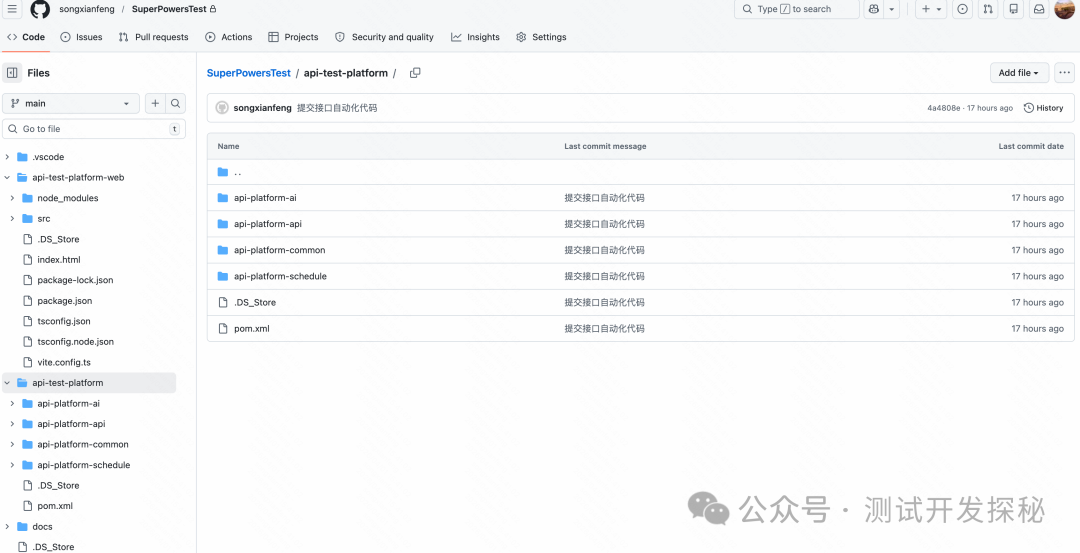Open Pull requests icon in top header
This screenshot has width=1080, height=553.
(x=988, y=9)
